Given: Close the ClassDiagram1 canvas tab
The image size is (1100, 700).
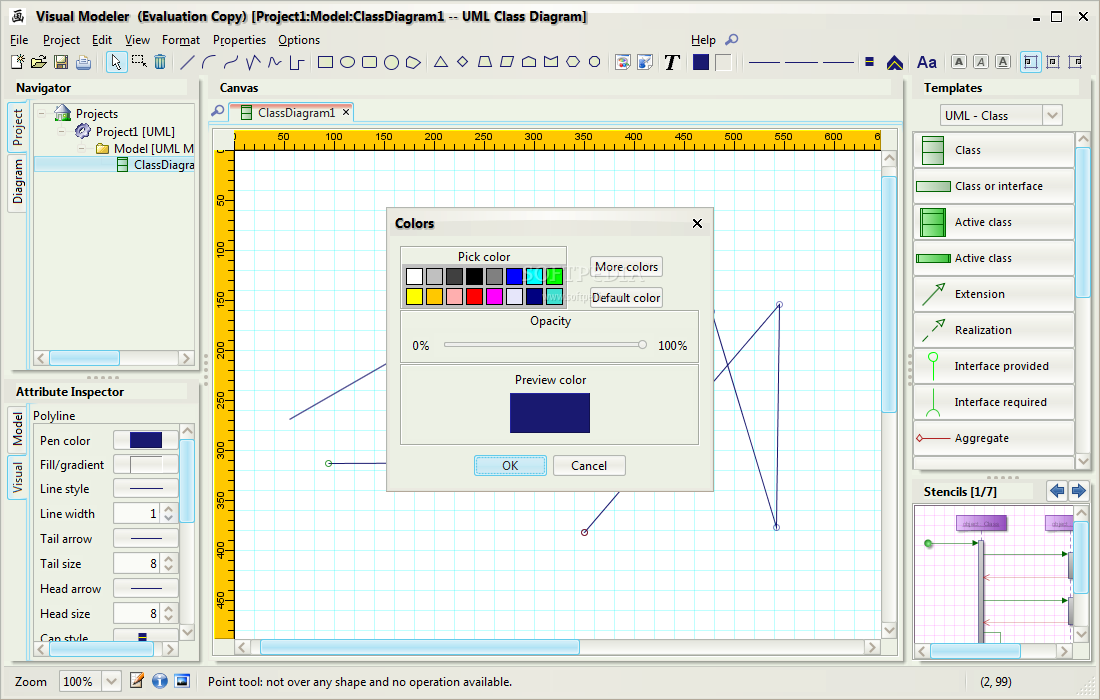Looking at the screenshot, I should [346, 112].
